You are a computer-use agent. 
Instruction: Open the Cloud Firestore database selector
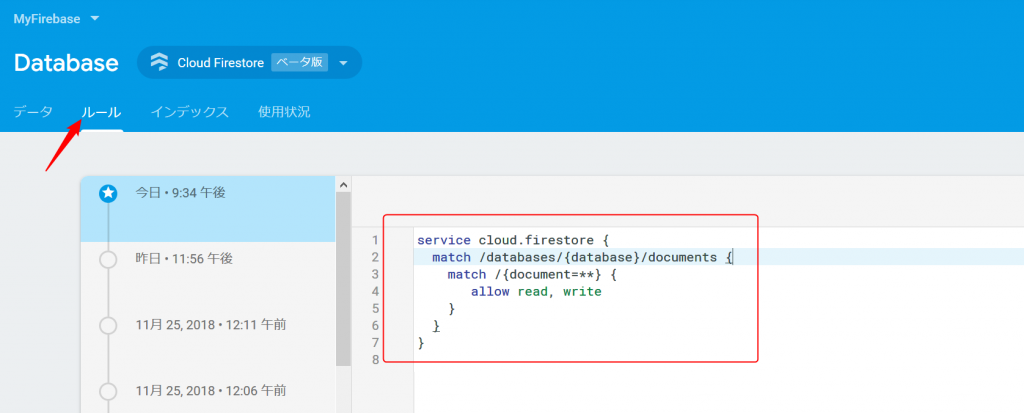[249, 63]
